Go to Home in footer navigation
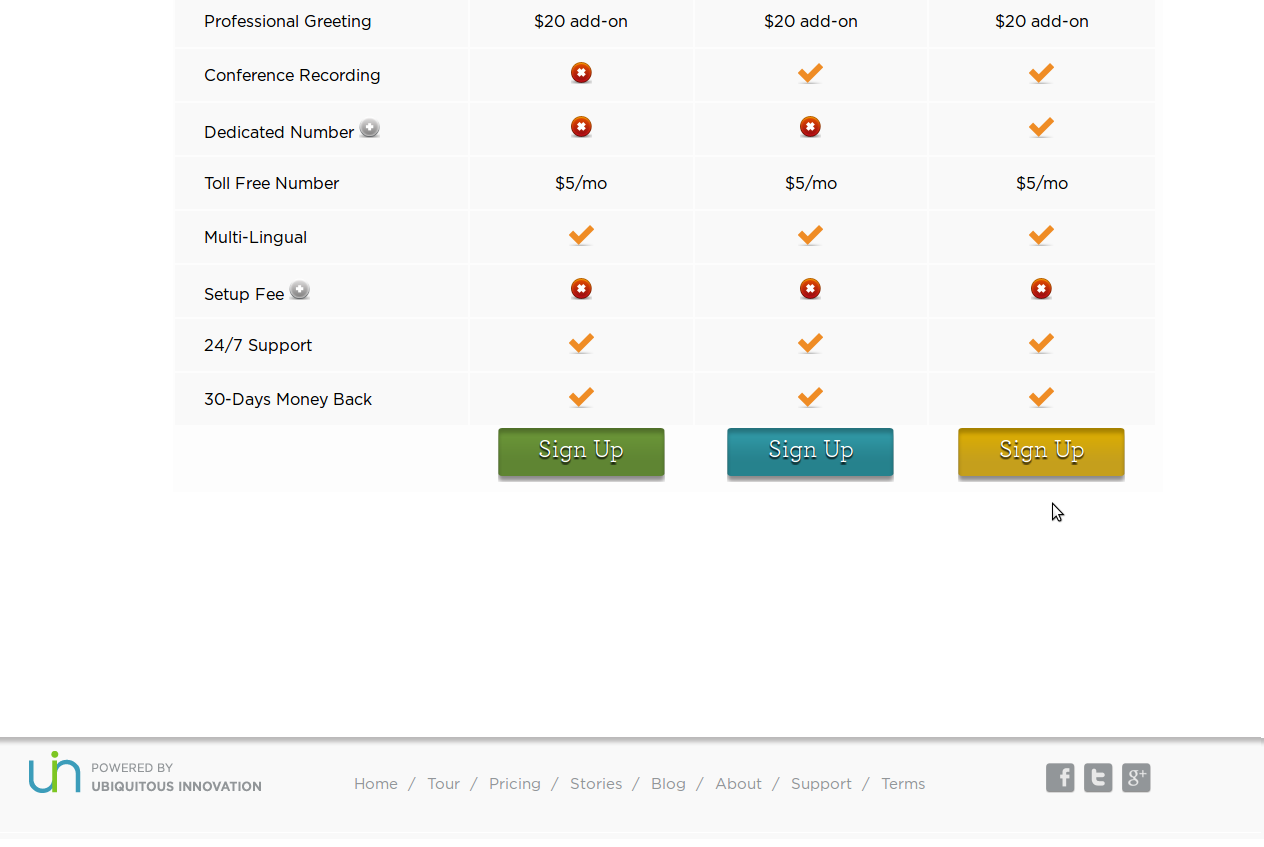The height and width of the screenshot is (847, 1264). point(376,784)
